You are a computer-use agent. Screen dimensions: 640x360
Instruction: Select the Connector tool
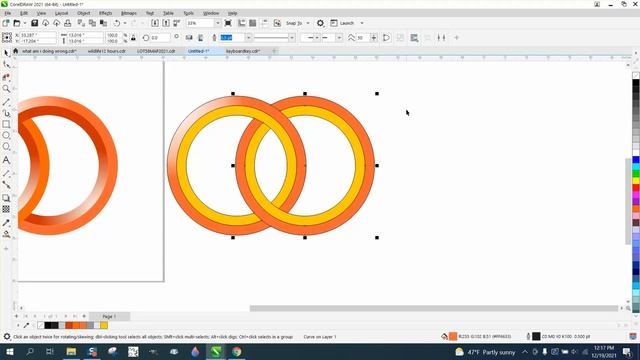pyautogui.click(x=6, y=185)
